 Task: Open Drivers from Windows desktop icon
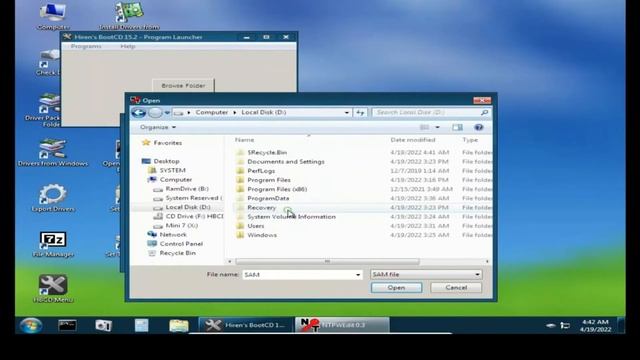coord(53,153)
